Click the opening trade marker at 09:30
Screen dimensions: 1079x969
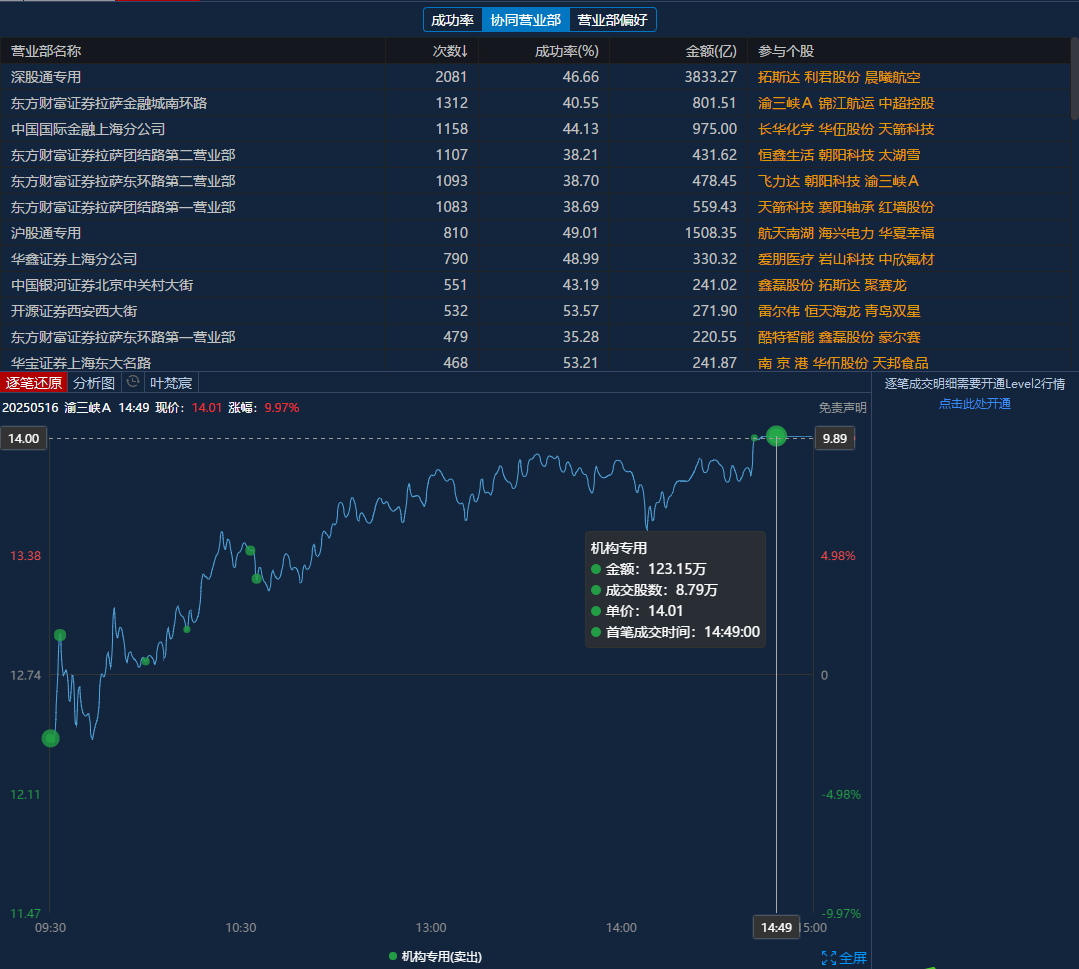50,738
